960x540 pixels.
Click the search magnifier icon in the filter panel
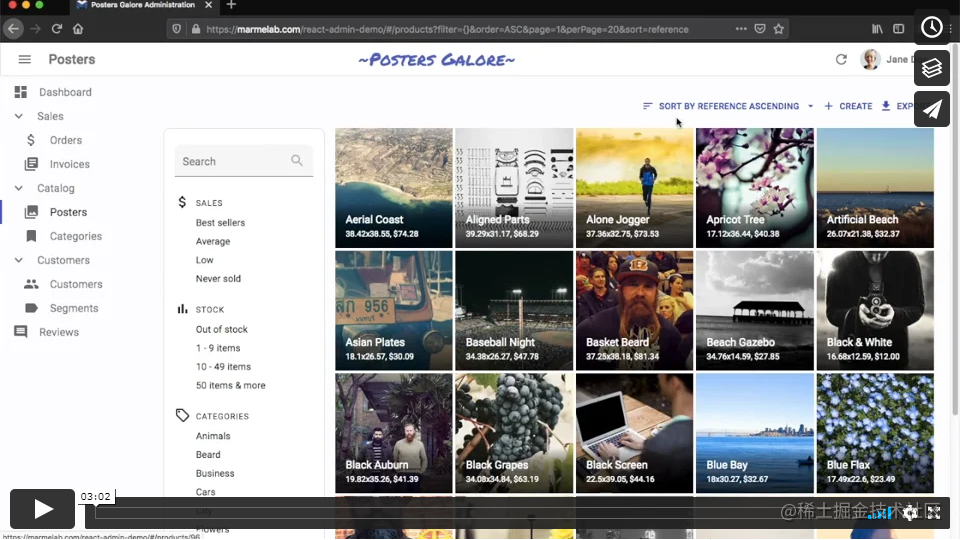[x=297, y=160]
